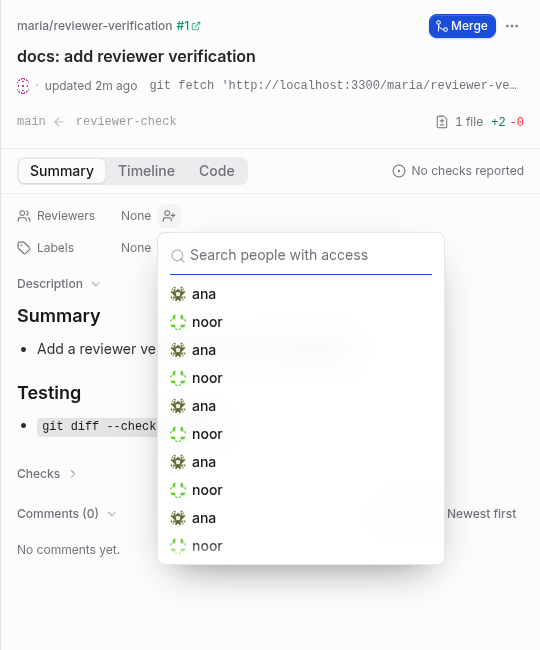Click the No checks reported status

(x=458, y=171)
